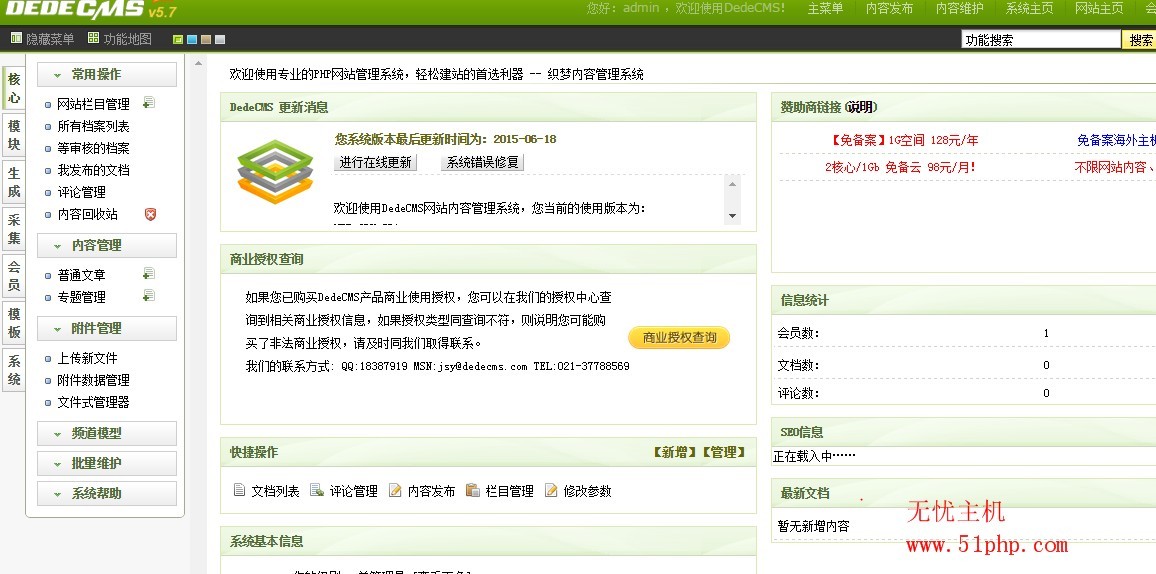Open 主菜单 in the top navigation

825,9
